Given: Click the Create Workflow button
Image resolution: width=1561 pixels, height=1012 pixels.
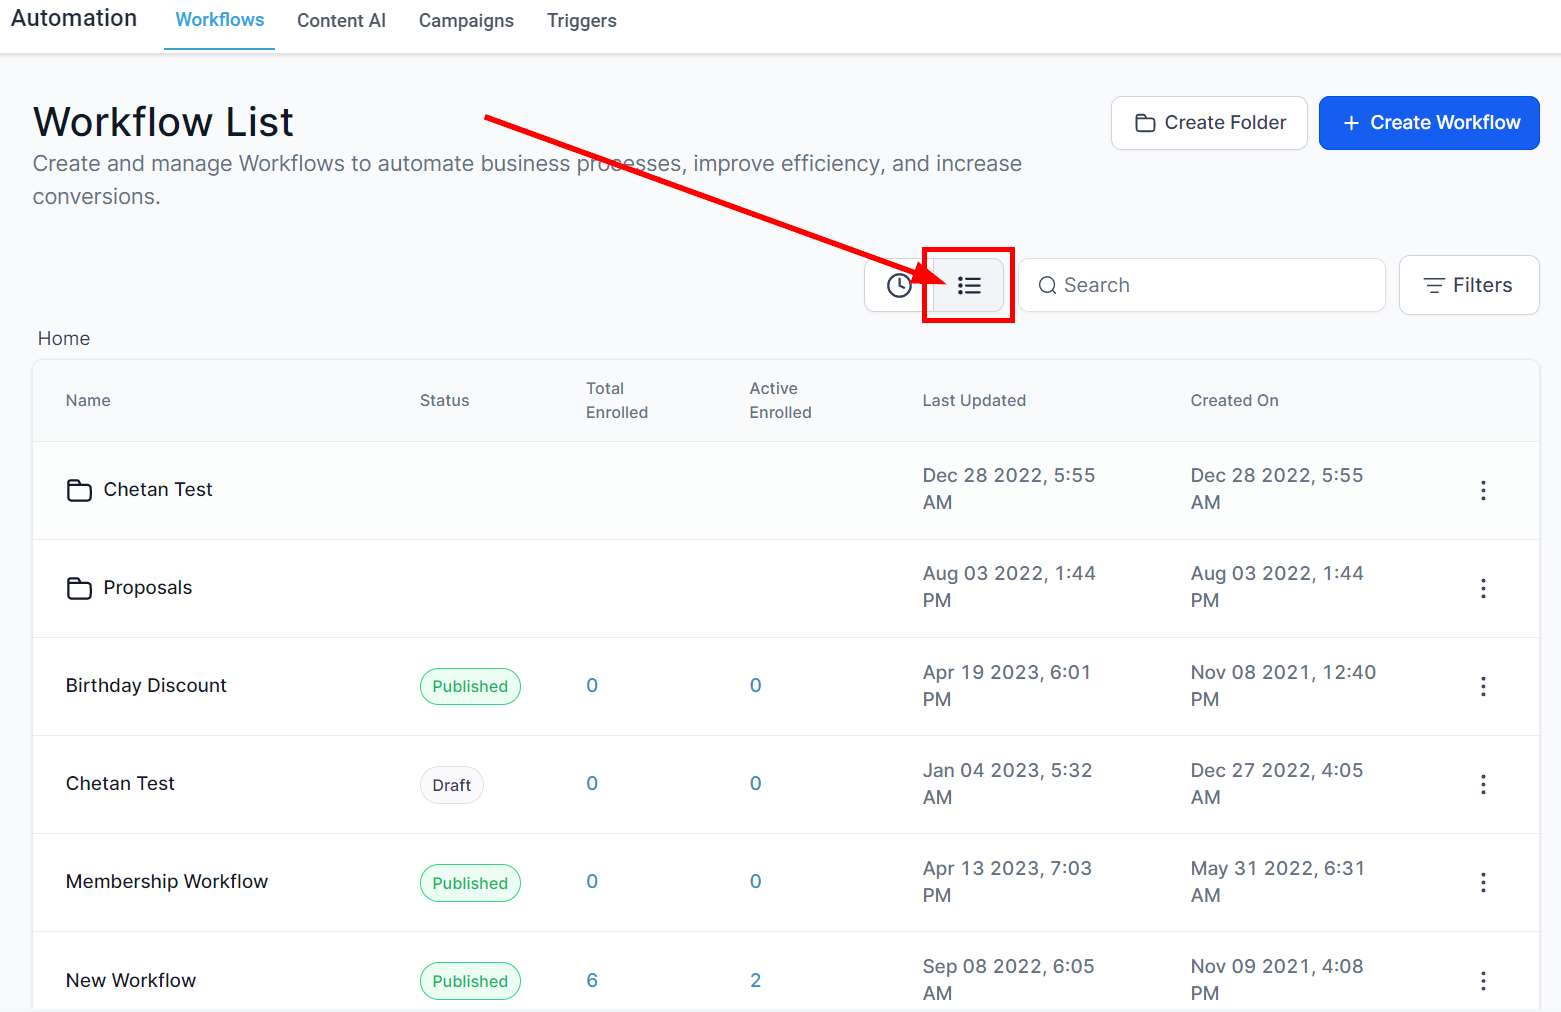Looking at the screenshot, I should [x=1429, y=123].
